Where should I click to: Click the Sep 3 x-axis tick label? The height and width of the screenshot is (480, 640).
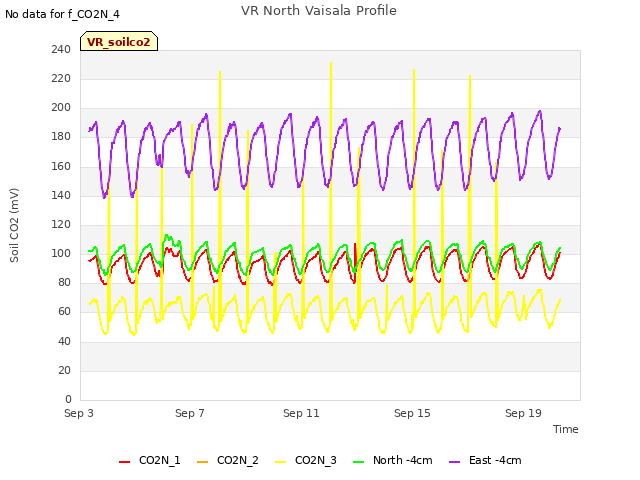tap(79, 413)
